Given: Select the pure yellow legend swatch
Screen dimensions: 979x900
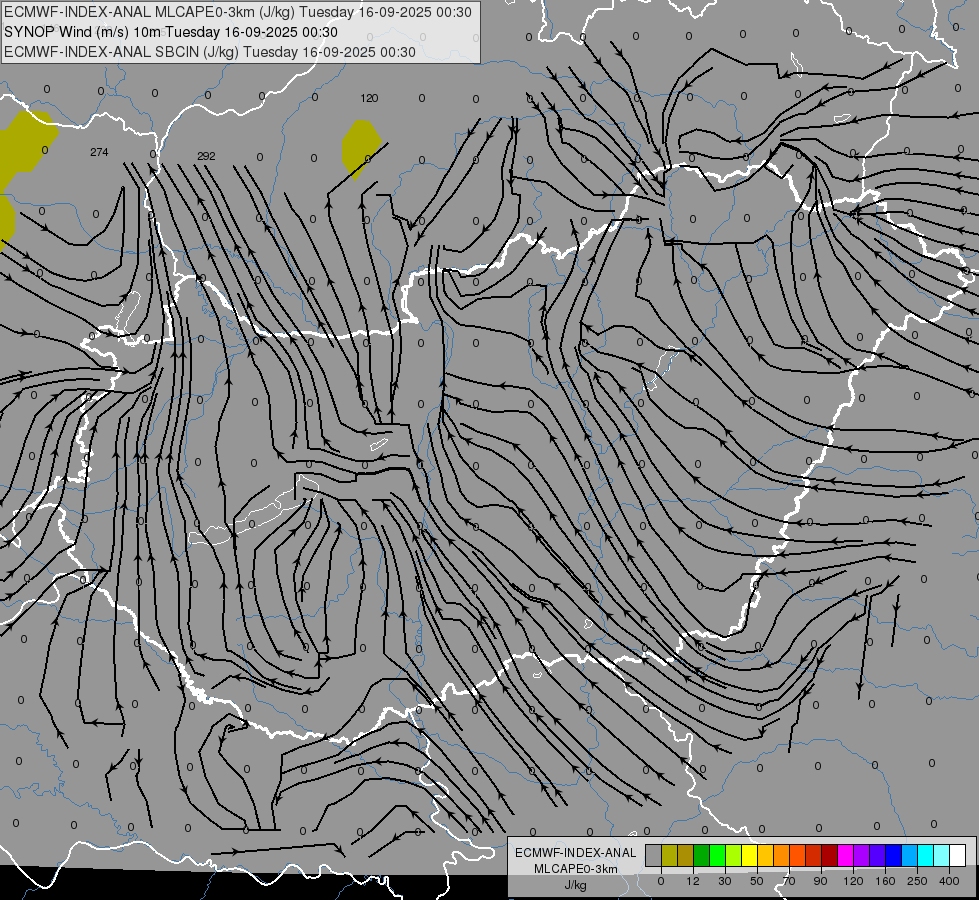Looking at the screenshot, I should (750, 855).
